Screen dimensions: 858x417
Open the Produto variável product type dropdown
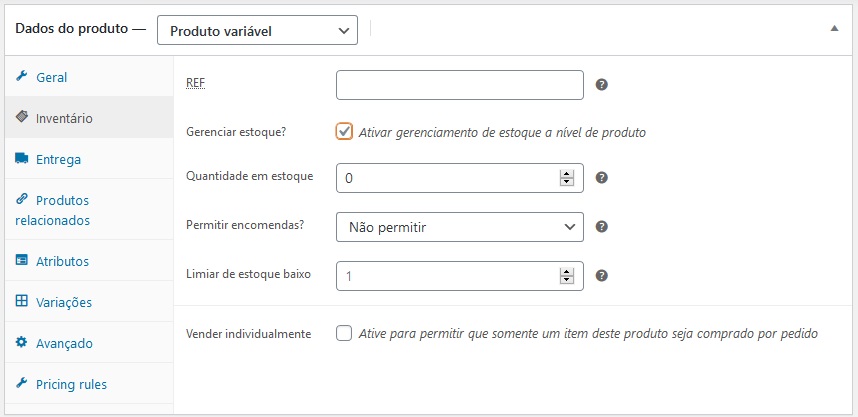coord(257,31)
